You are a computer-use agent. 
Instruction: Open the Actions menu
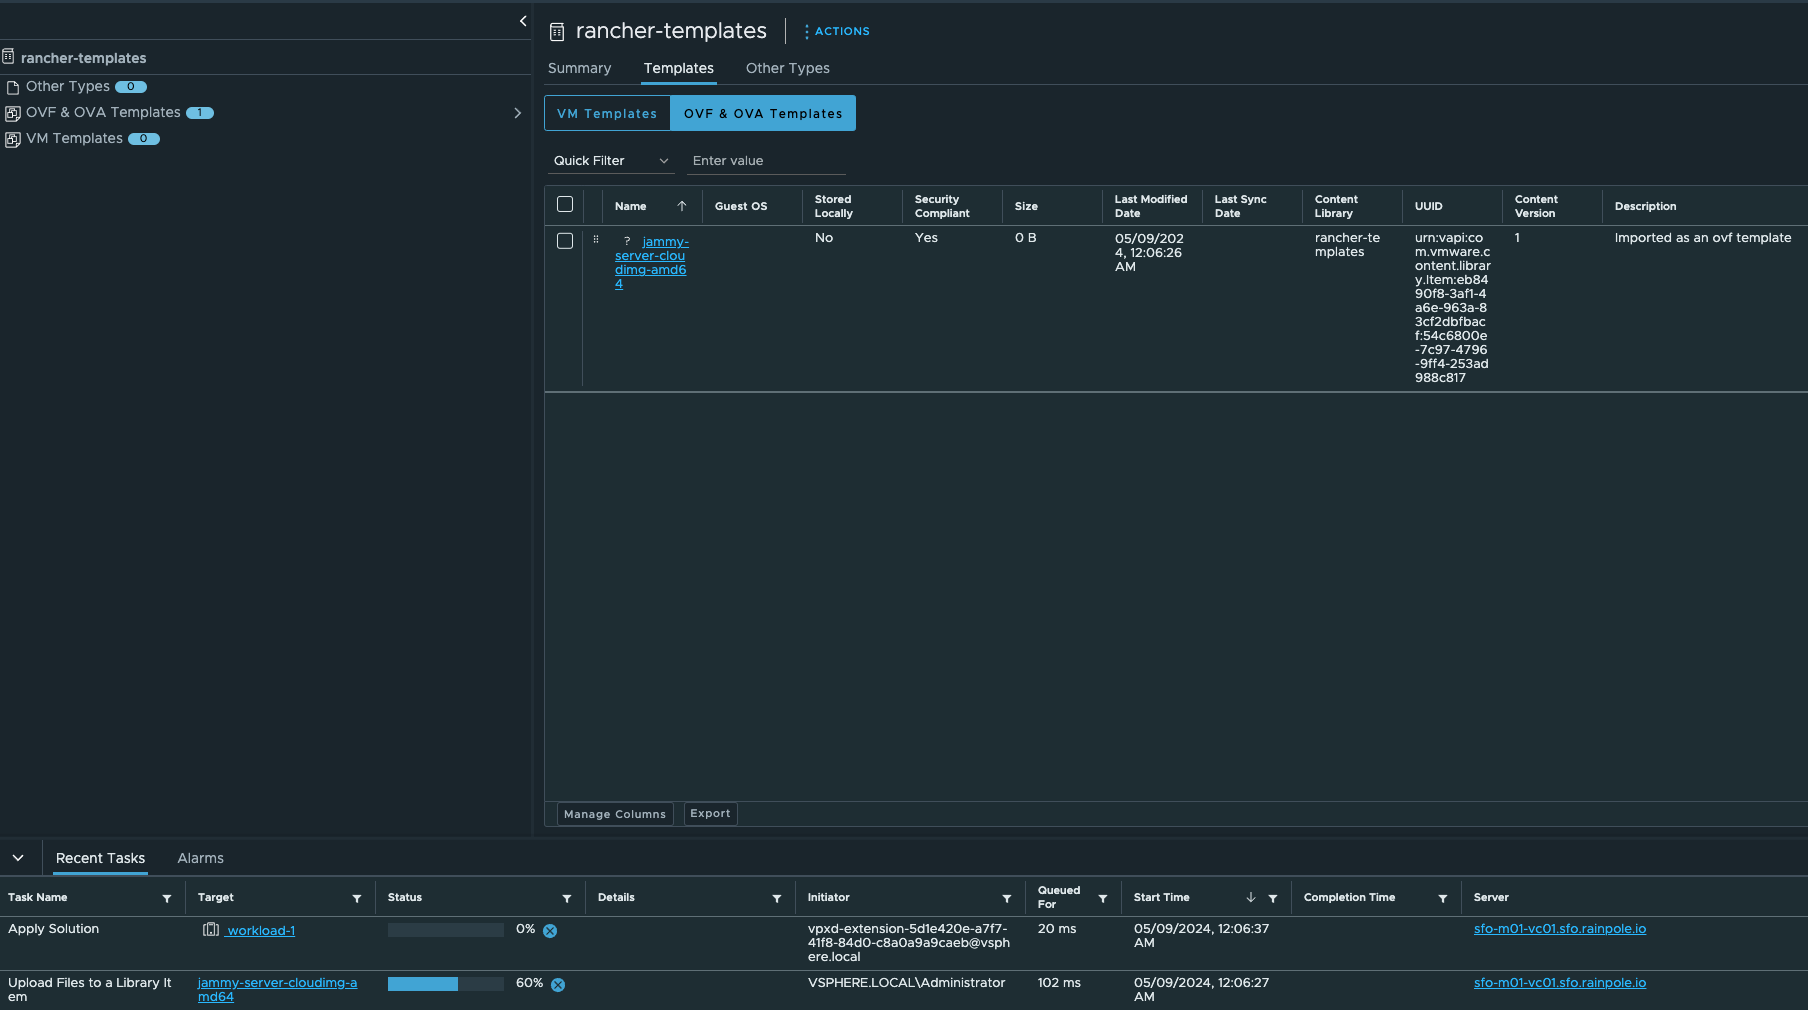pos(837,31)
